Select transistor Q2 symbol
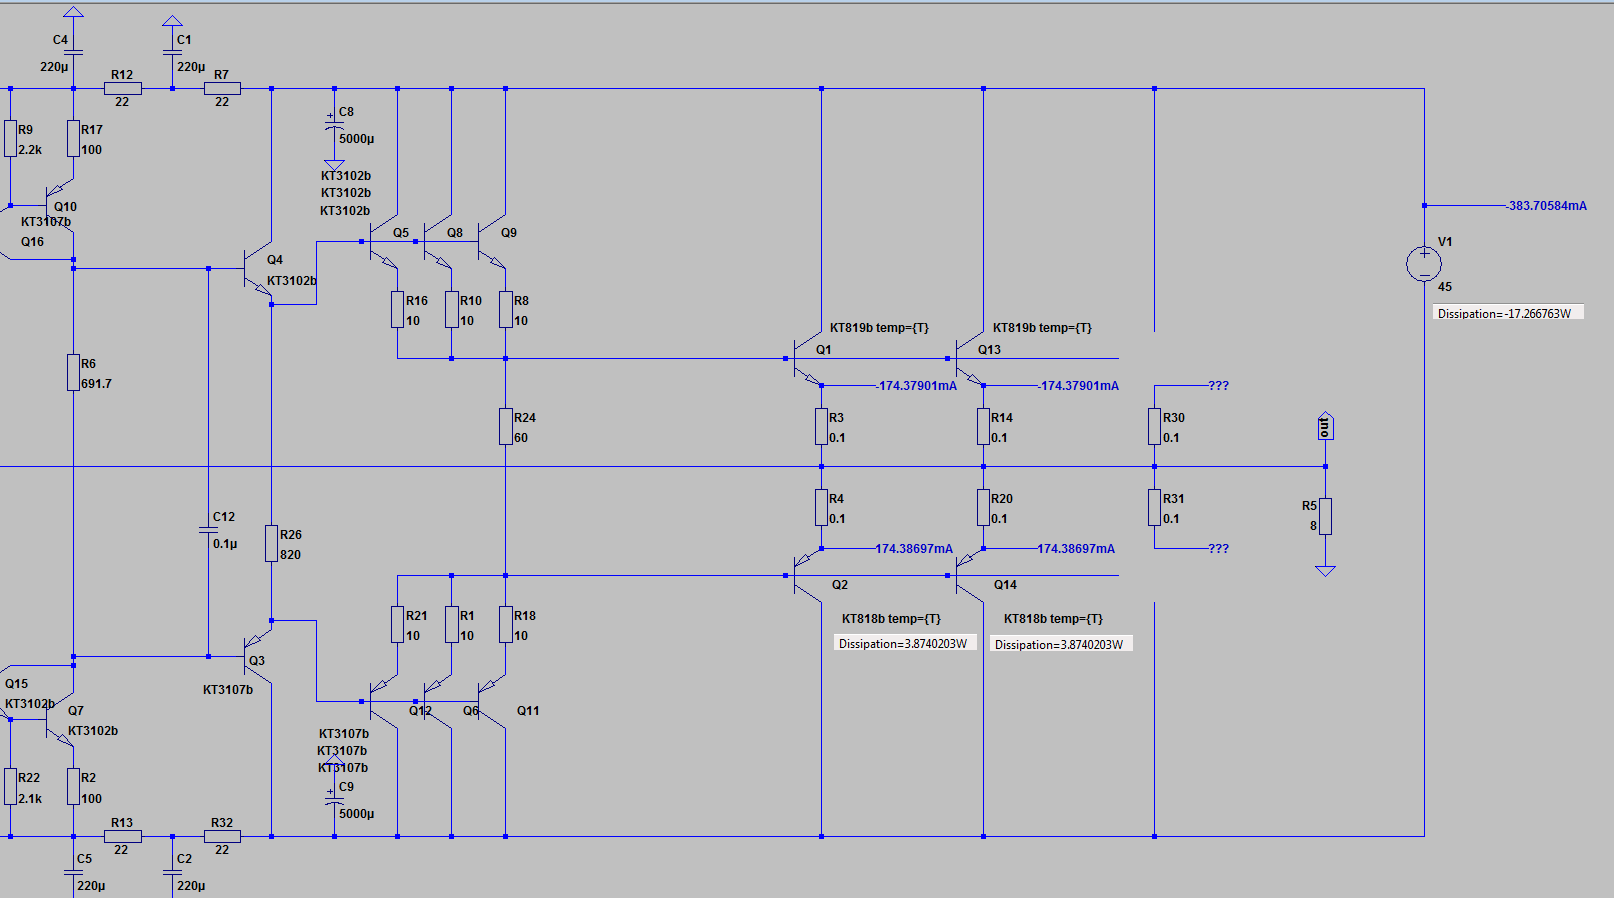Viewport: 1614px width, 898px height. [x=806, y=575]
